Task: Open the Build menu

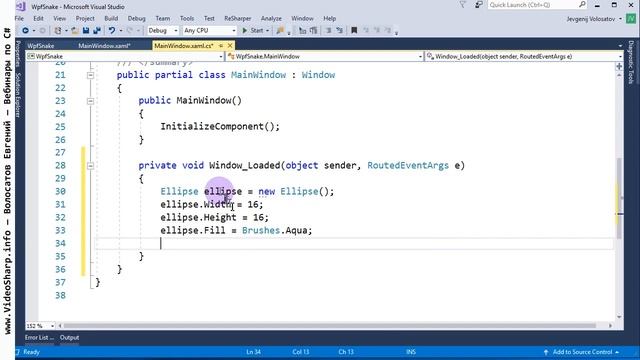Action: pos(111,18)
